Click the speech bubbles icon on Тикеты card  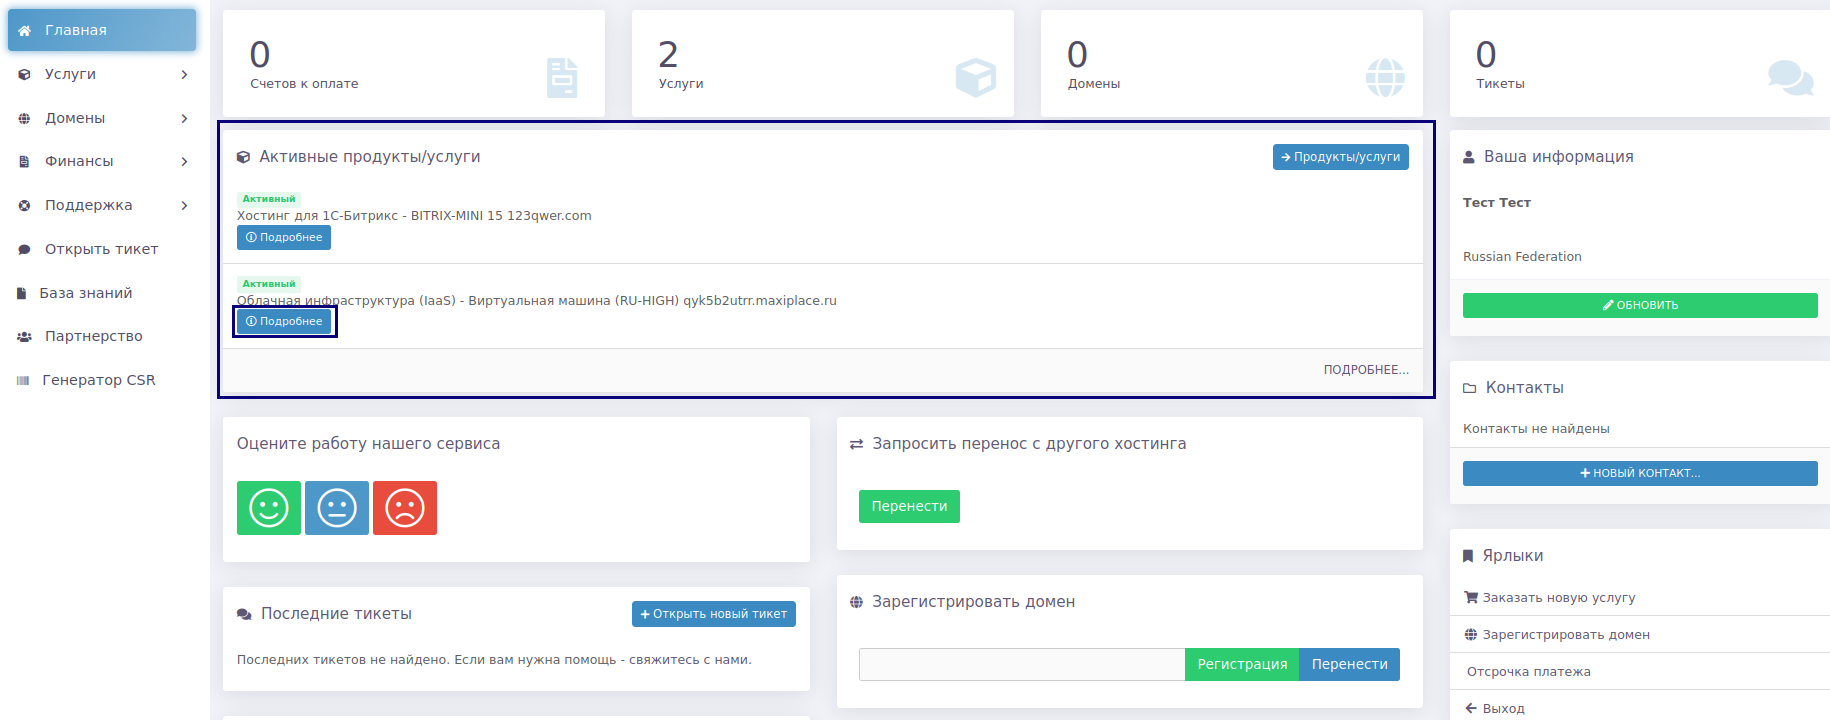tap(1790, 77)
